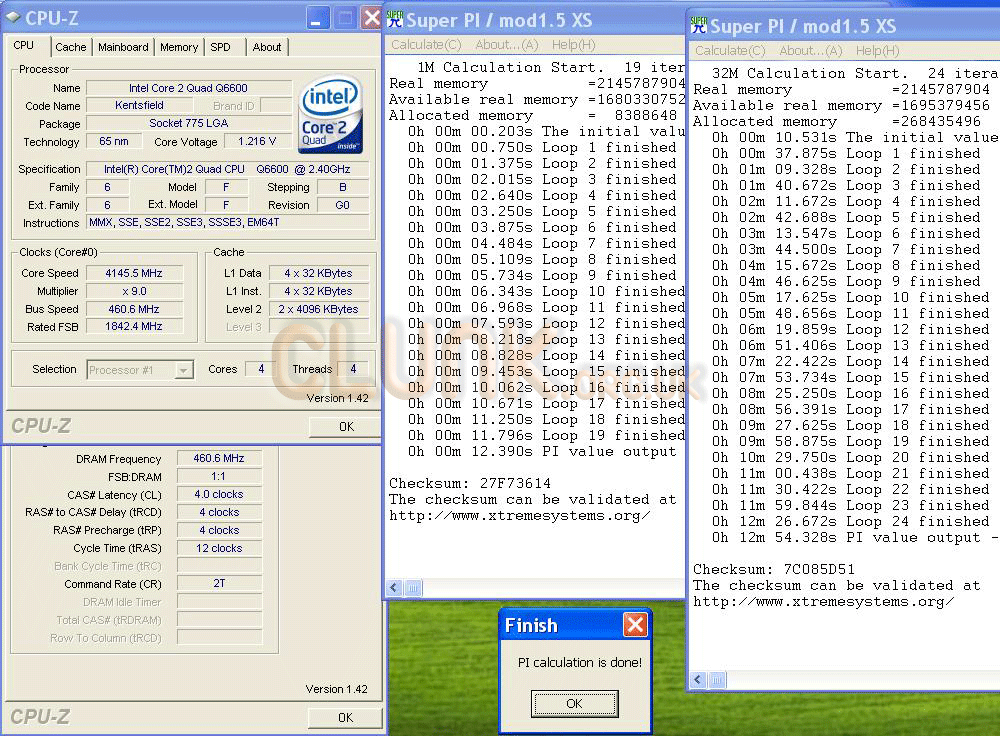Click the Core Voltage value '1.216 V'
This screenshot has width=1000, height=736.
[257, 141]
